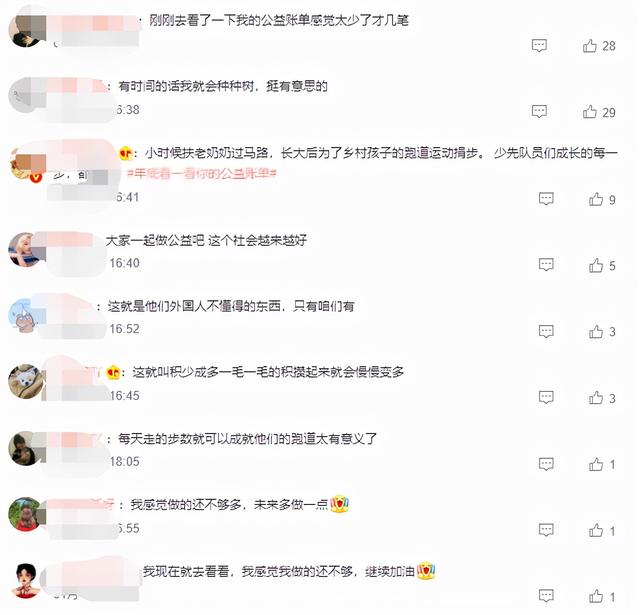The width and height of the screenshot is (640, 615).
Task: Reply to the 公益账单感觉太少了 comment
Action: click(x=539, y=45)
